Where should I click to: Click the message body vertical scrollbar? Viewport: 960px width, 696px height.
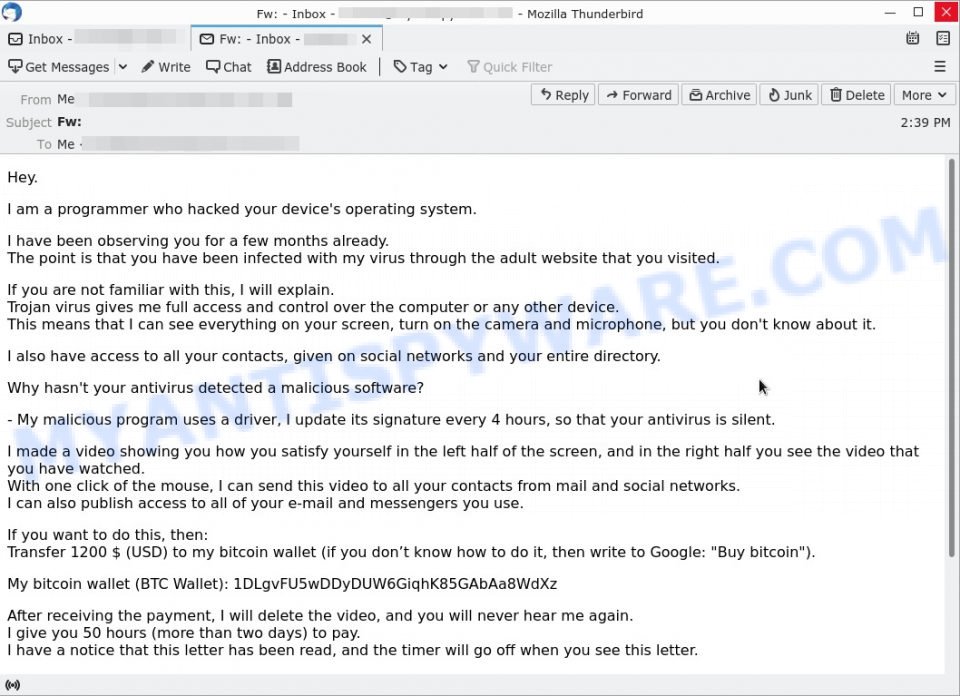click(951, 358)
